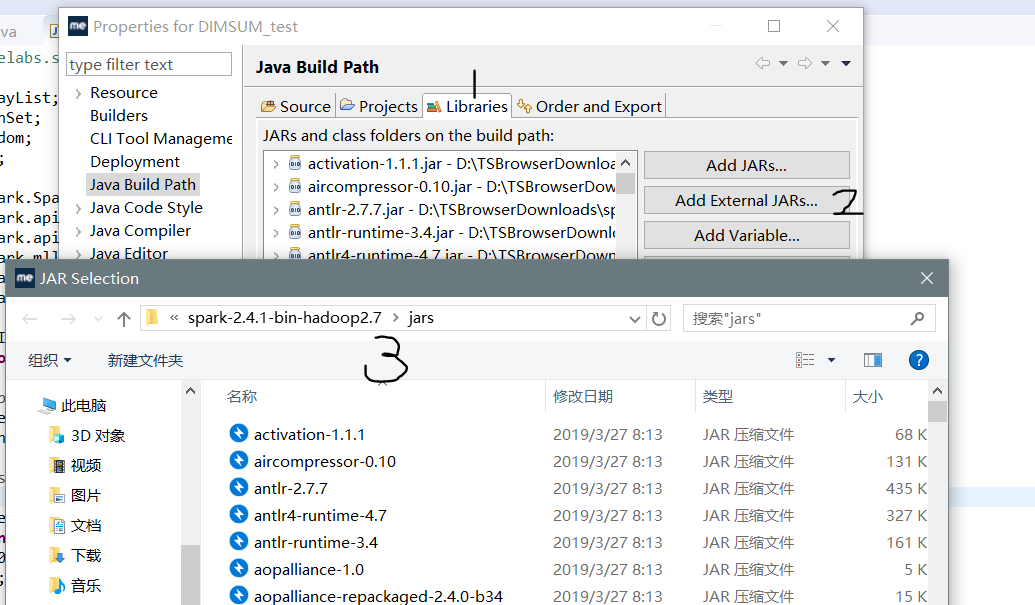The width and height of the screenshot is (1035, 605).
Task: Open the 组织 dropdown menu
Action: (x=49, y=360)
